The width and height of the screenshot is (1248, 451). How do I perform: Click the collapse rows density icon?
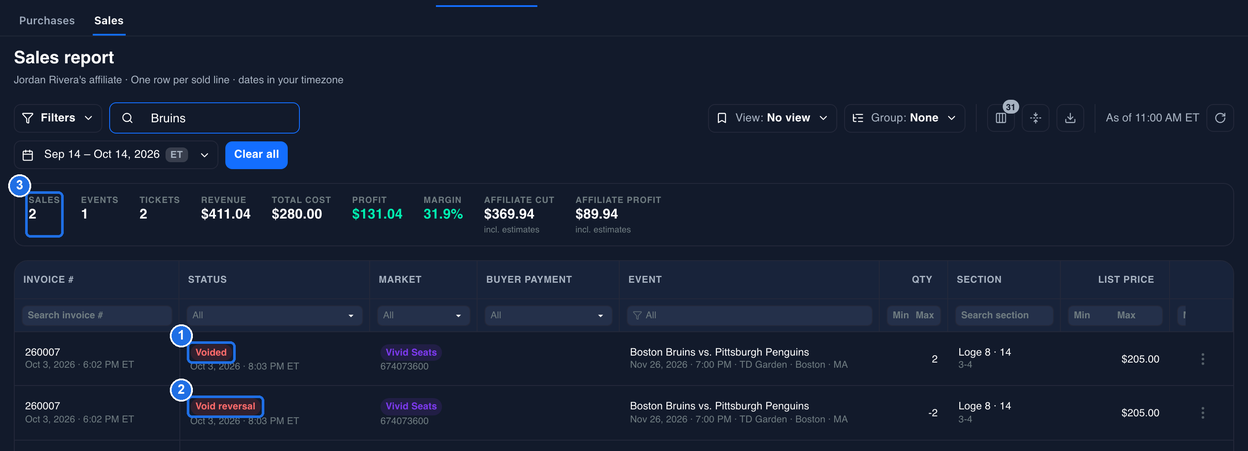tap(1035, 118)
